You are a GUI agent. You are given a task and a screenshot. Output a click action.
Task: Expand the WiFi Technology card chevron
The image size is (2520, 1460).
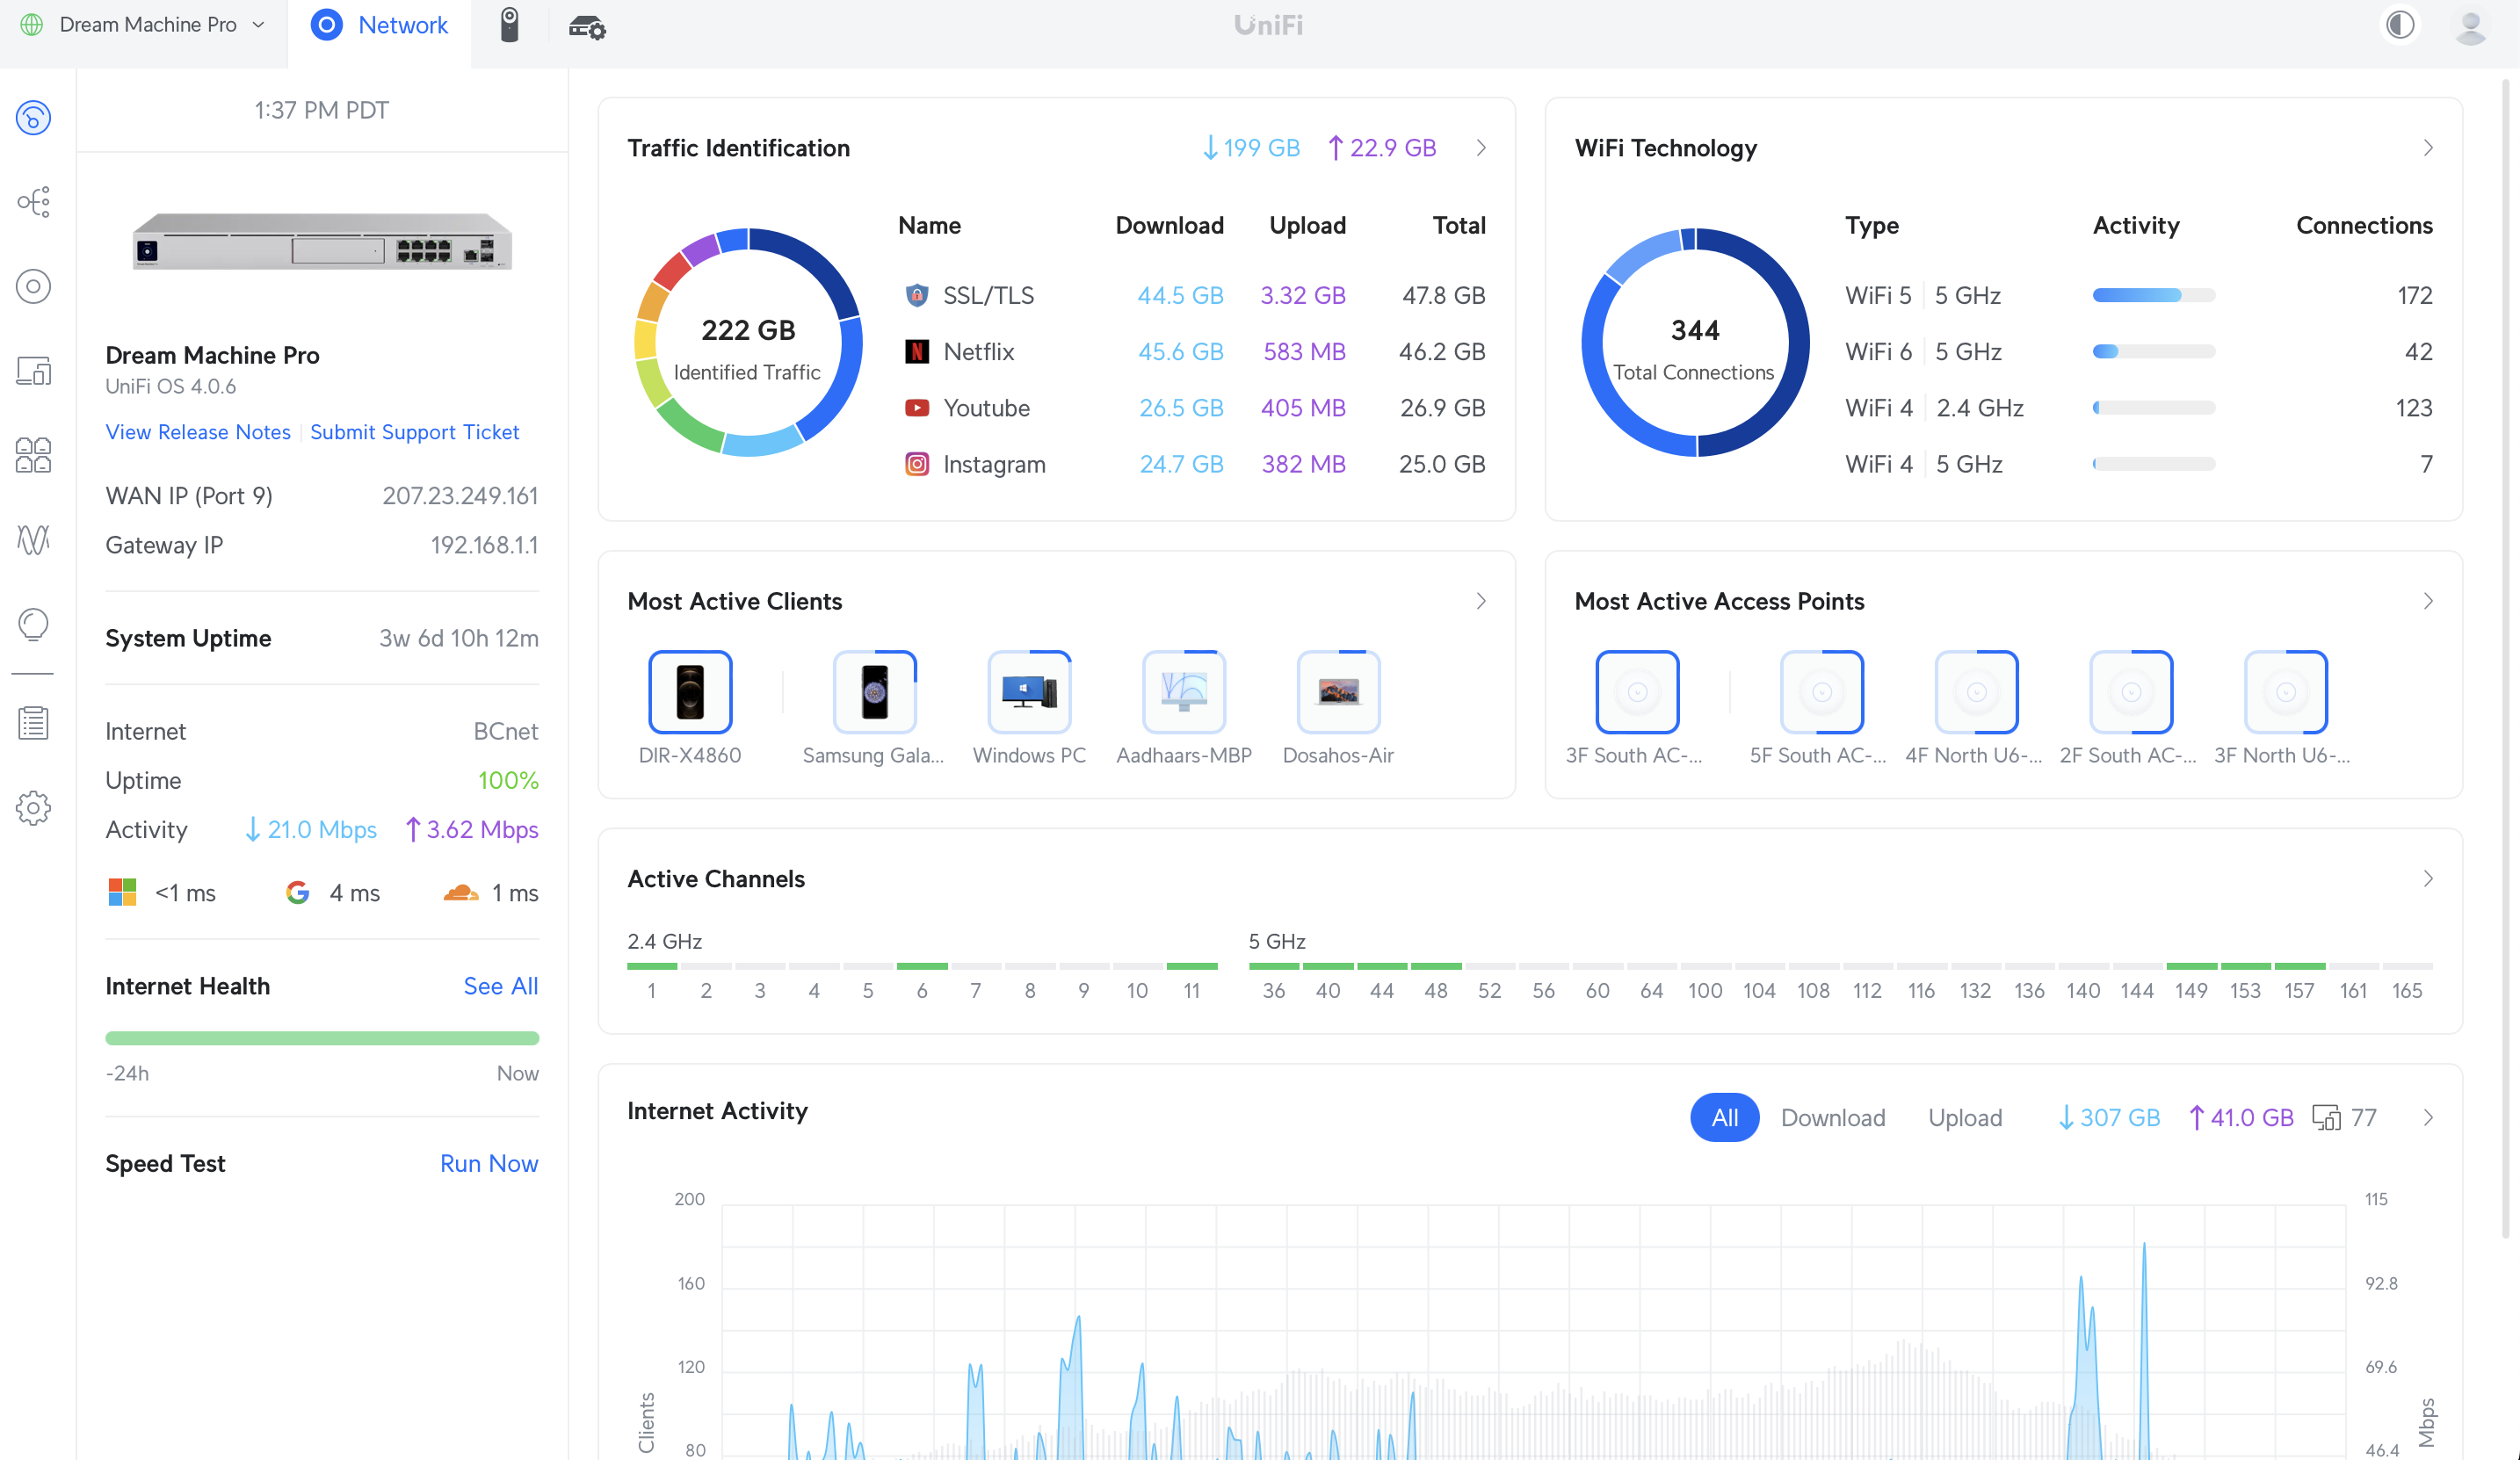click(2428, 148)
